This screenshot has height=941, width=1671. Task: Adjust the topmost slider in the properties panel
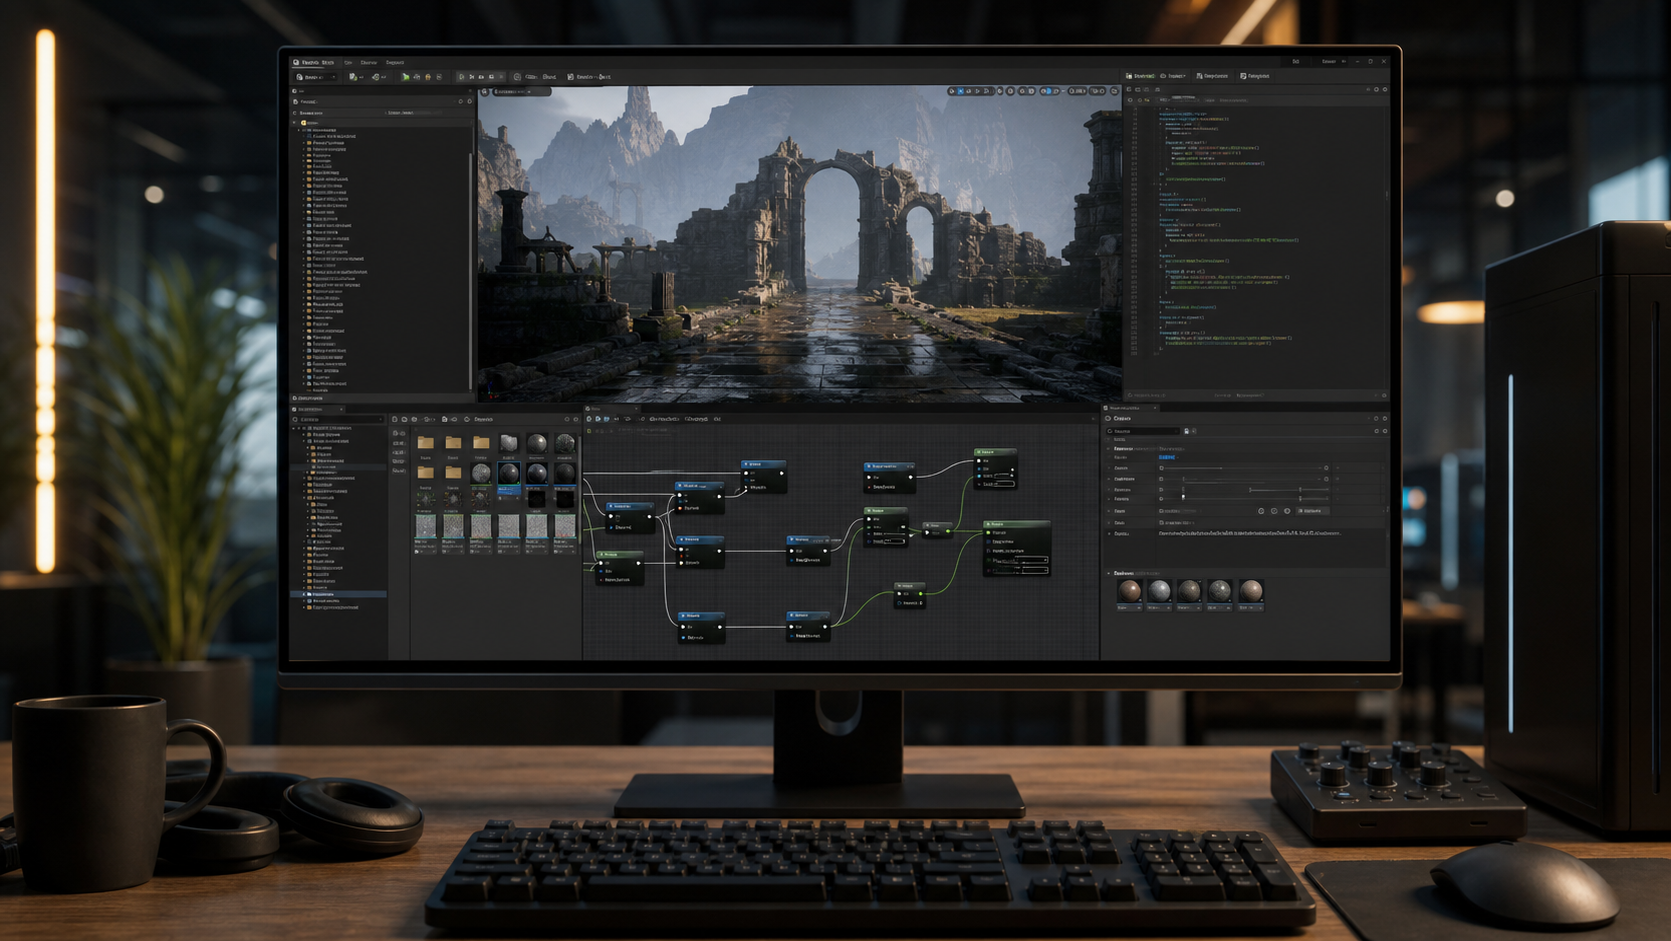tap(1243, 468)
